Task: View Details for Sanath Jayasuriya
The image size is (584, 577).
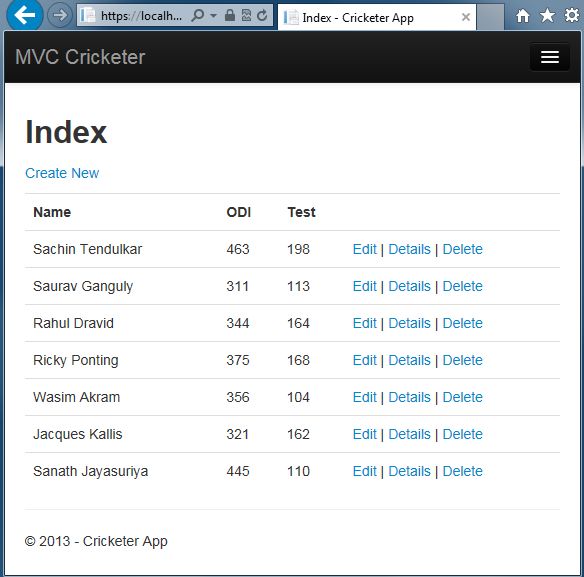Action: [x=409, y=471]
